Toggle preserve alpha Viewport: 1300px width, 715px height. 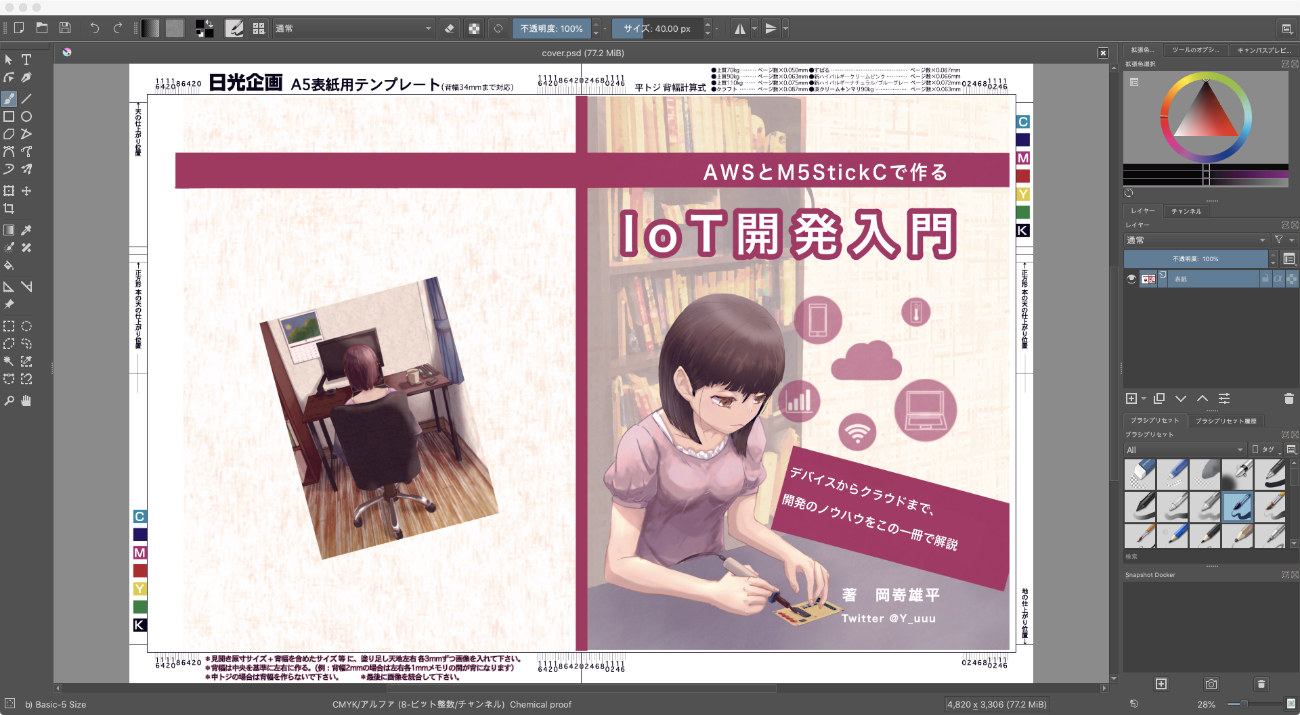click(474, 28)
